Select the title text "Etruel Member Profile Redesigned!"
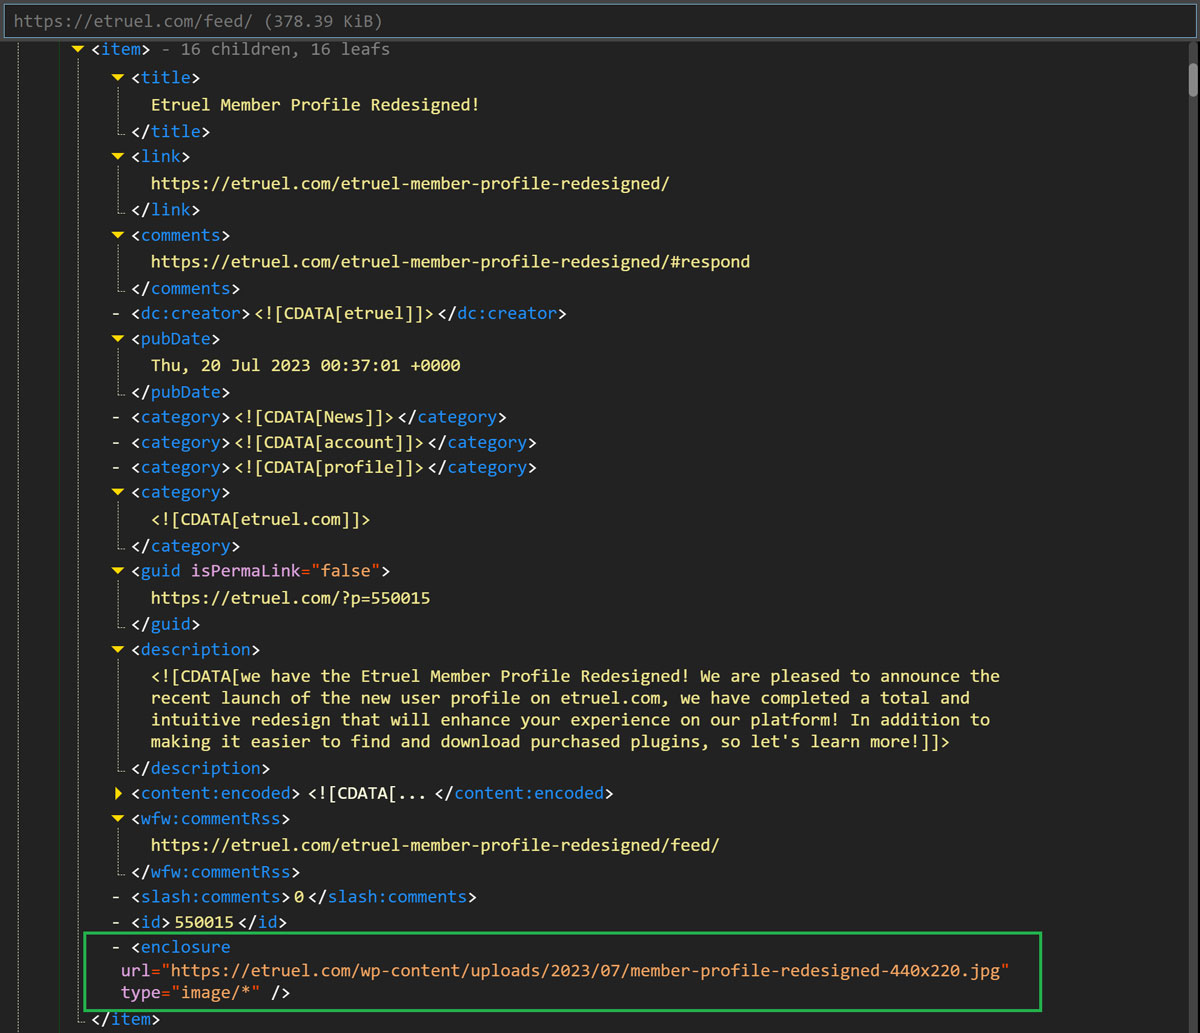Image resolution: width=1200 pixels, height=1033 pixels. (315, 104)
